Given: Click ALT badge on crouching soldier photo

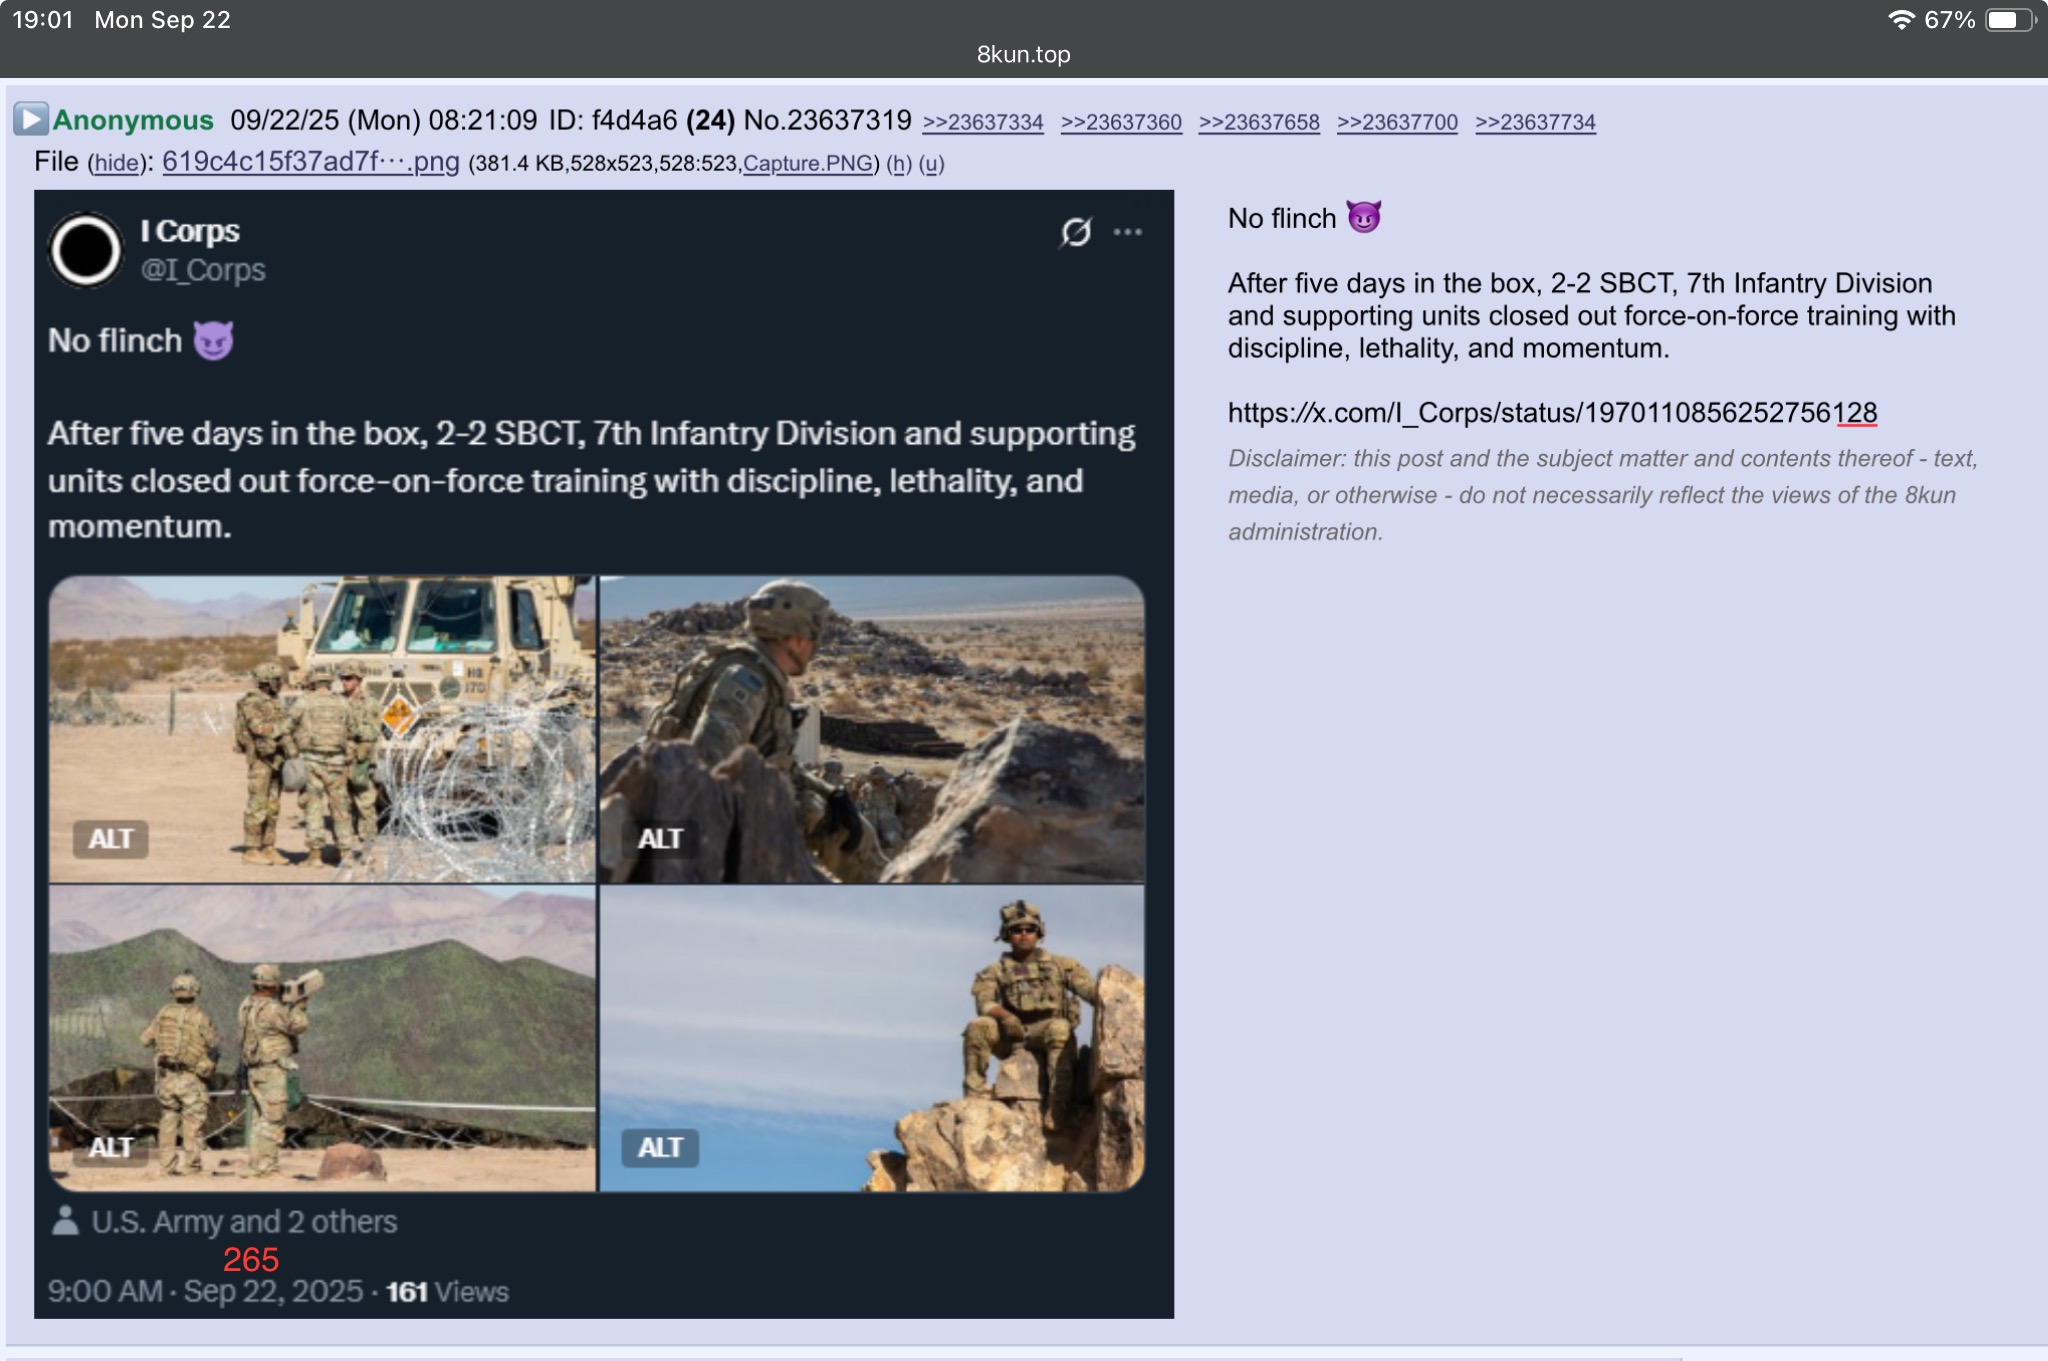Looking at the screenshot, I should pos(660,839).
